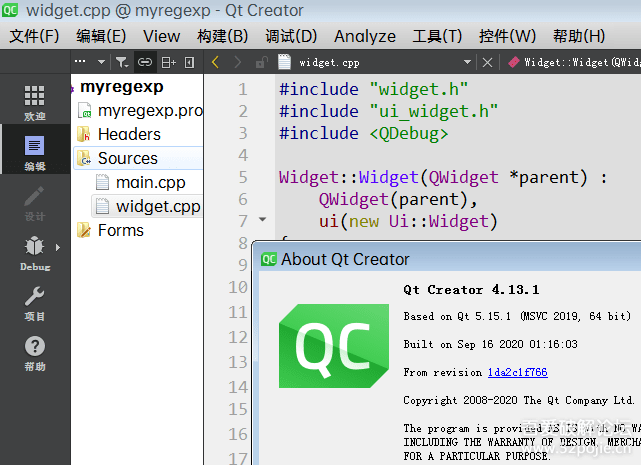Switch to the Edit mode icon
Screen dimensions: 641x465
coord(34,153)
